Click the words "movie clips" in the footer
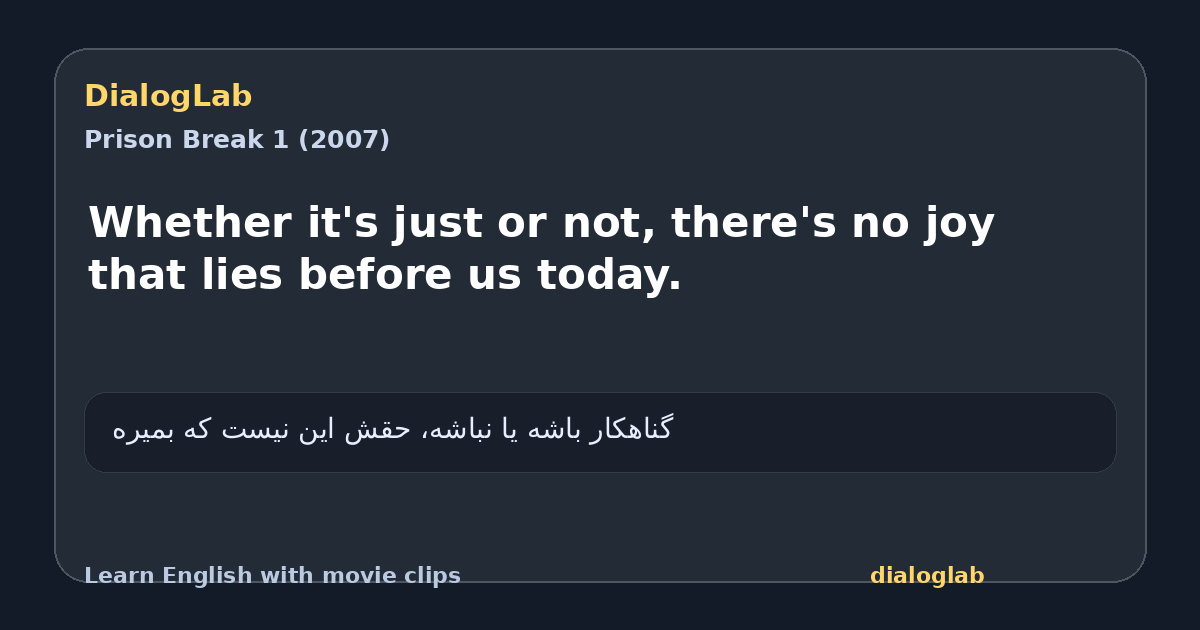The height and width of the screenshot is (630, 1200). pyautogui.click(x=396, y=576)
